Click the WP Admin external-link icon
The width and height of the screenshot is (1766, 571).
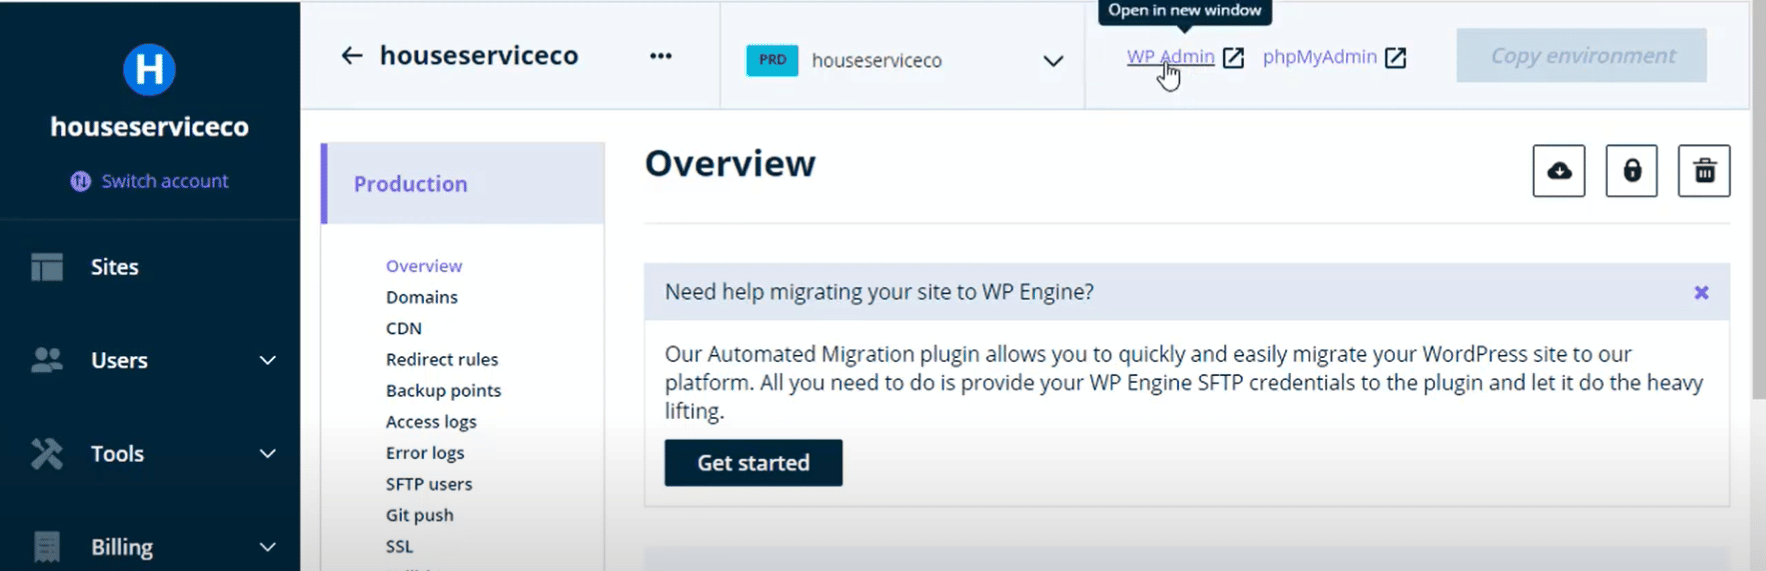[x=1234, y=58]
